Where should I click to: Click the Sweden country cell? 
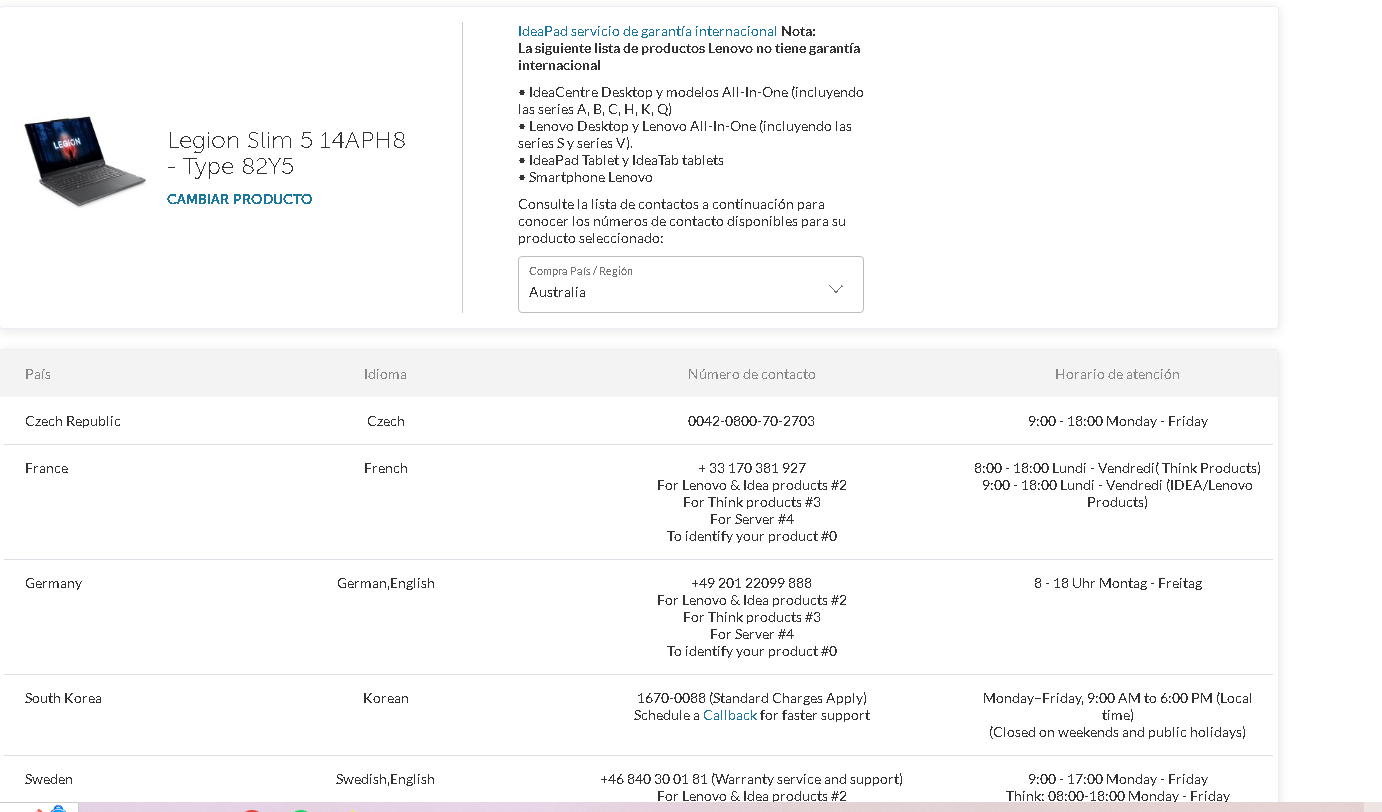(x=49, y=779)
